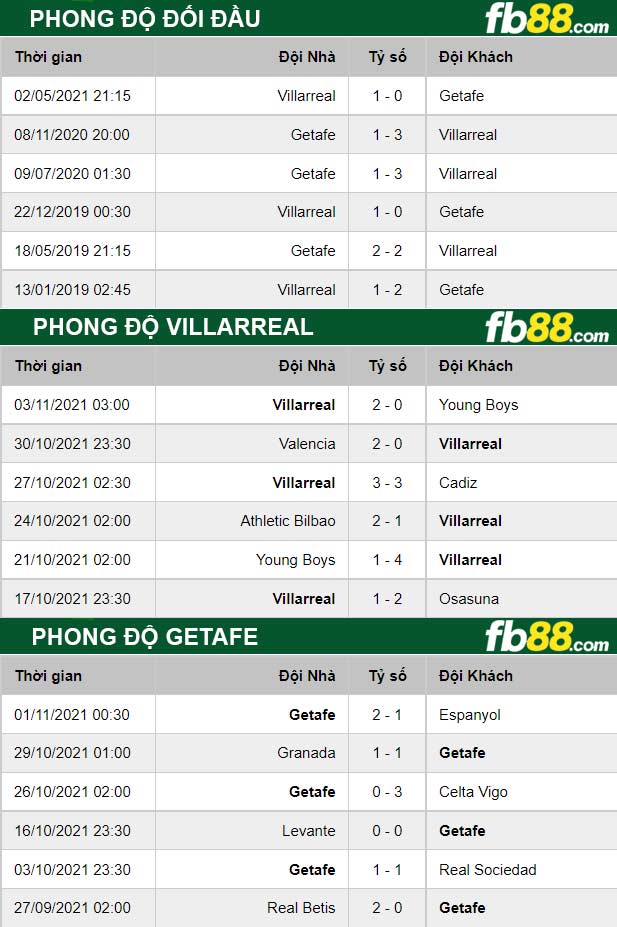Select the Phong Độ Getafe section title

click(x=145, y=637)
